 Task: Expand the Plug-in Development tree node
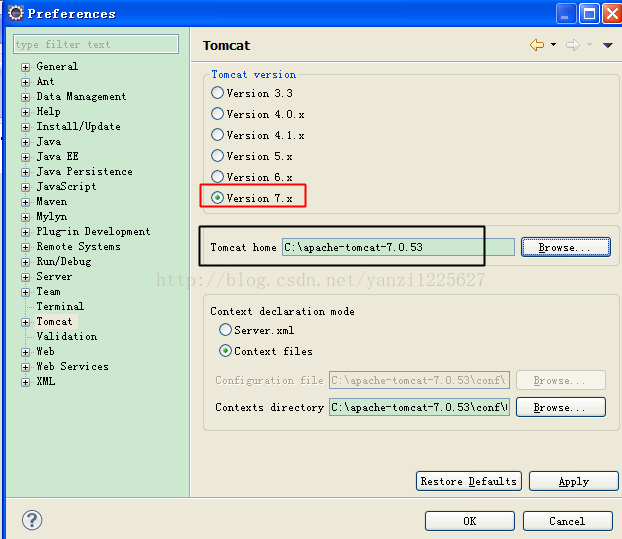coord(25,232)
